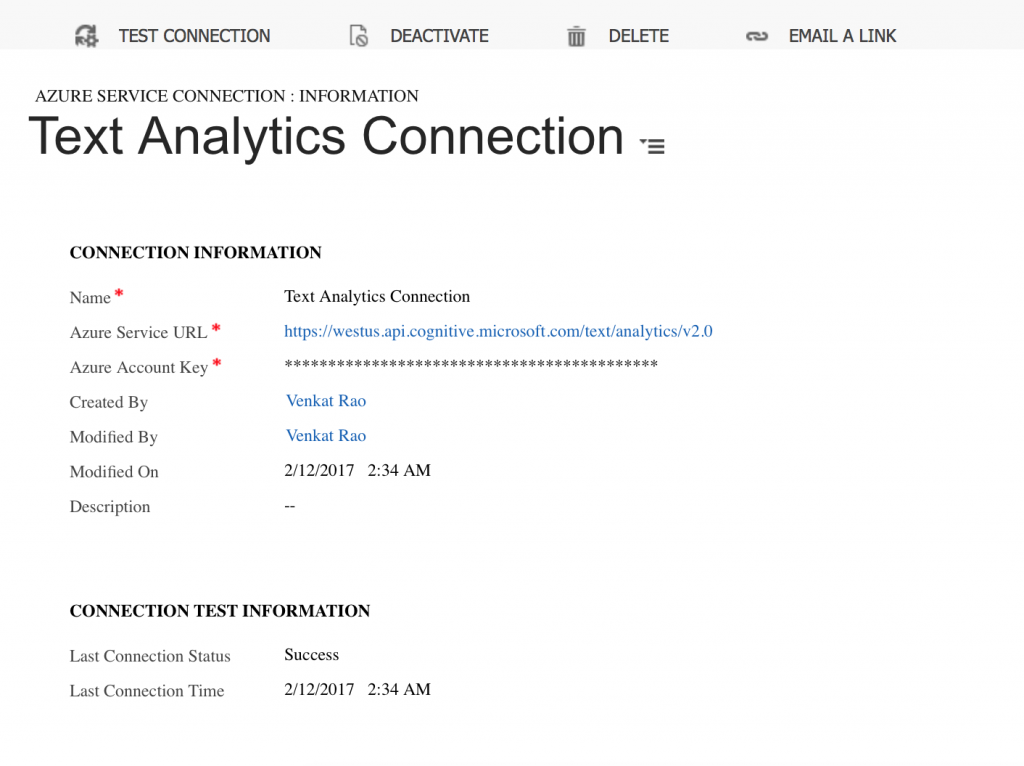Select the DEACTIVATE command label
The image size is (1024, 766).
click(x=439, y=36)
